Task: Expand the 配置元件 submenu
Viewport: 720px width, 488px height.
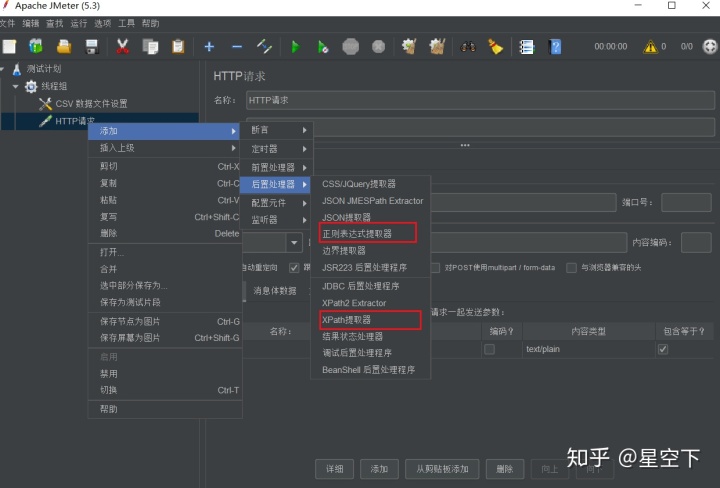Action: 276,203
